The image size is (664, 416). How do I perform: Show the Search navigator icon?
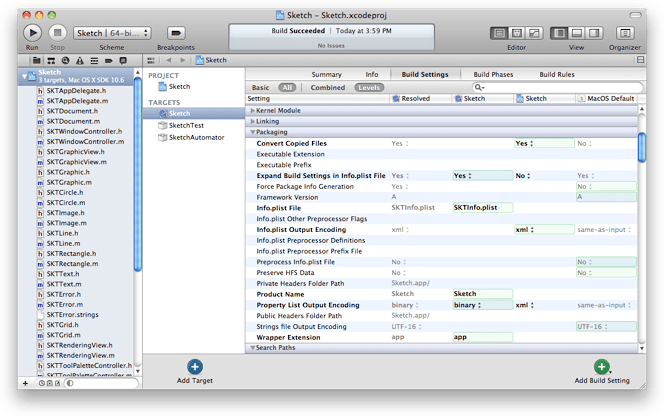(x=65, y=61)
